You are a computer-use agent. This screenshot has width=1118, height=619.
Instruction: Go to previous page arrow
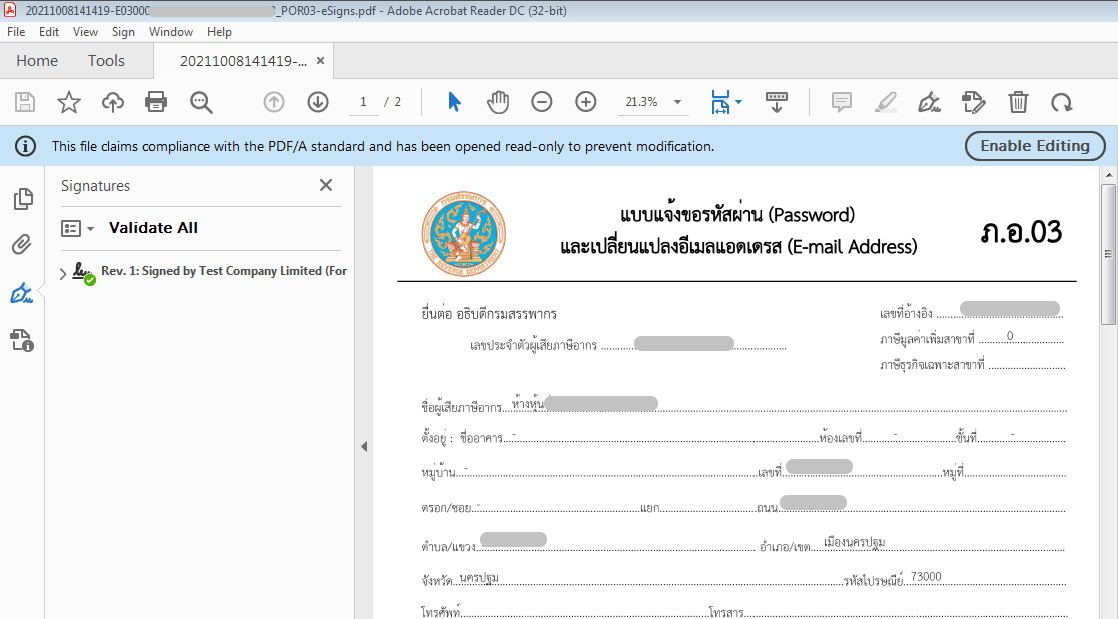[274, 102]
